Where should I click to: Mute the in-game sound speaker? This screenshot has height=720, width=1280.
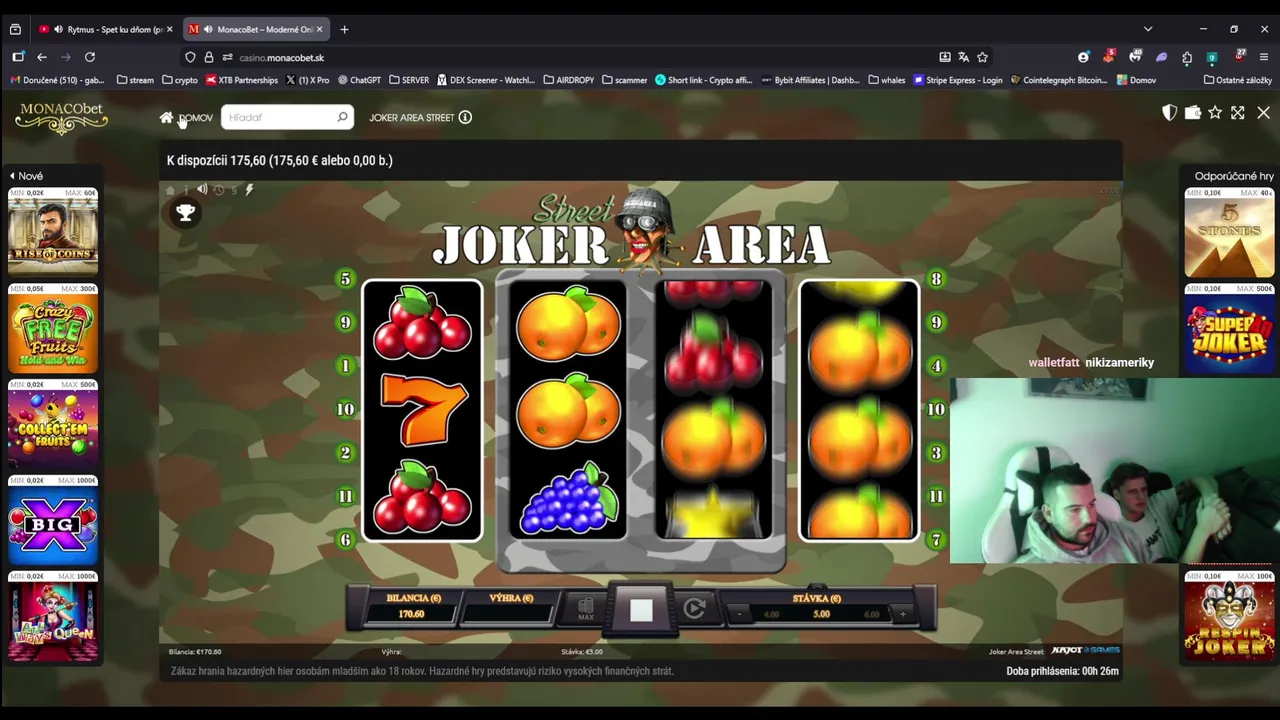(x=202, y=190)
